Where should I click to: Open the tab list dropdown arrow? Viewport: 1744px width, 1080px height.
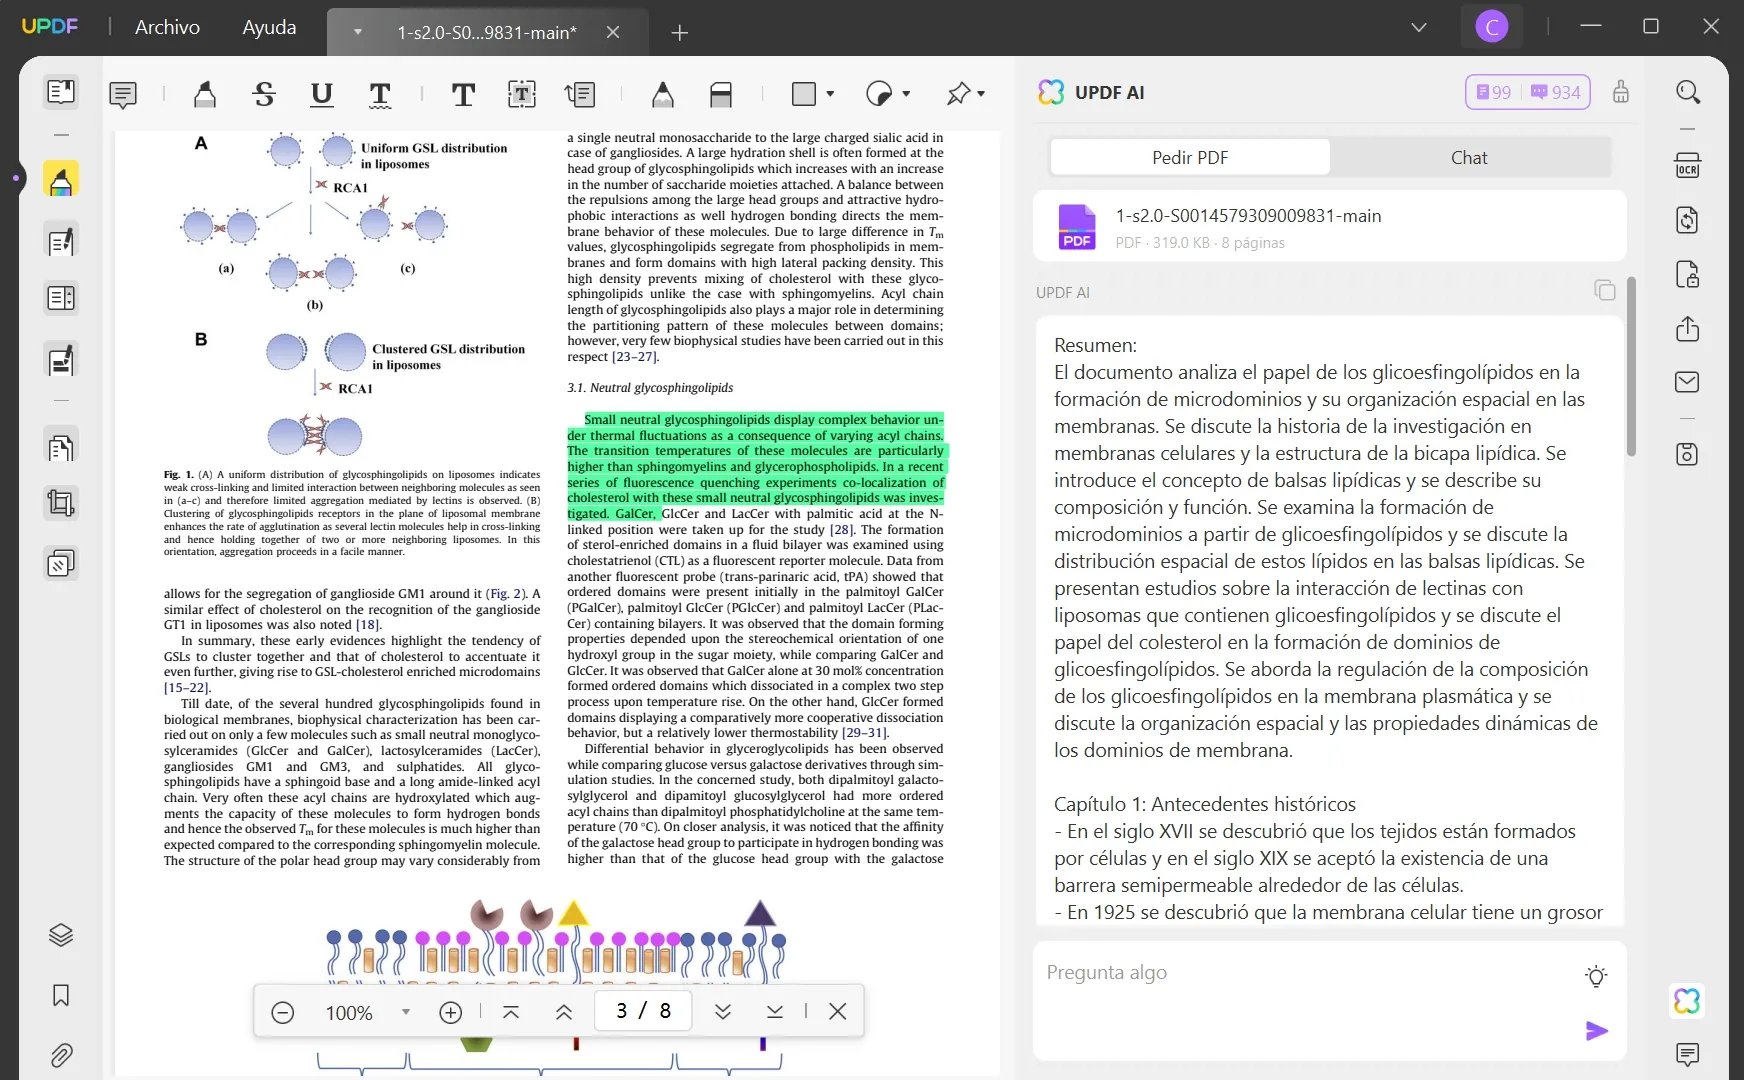click(357, 32)
